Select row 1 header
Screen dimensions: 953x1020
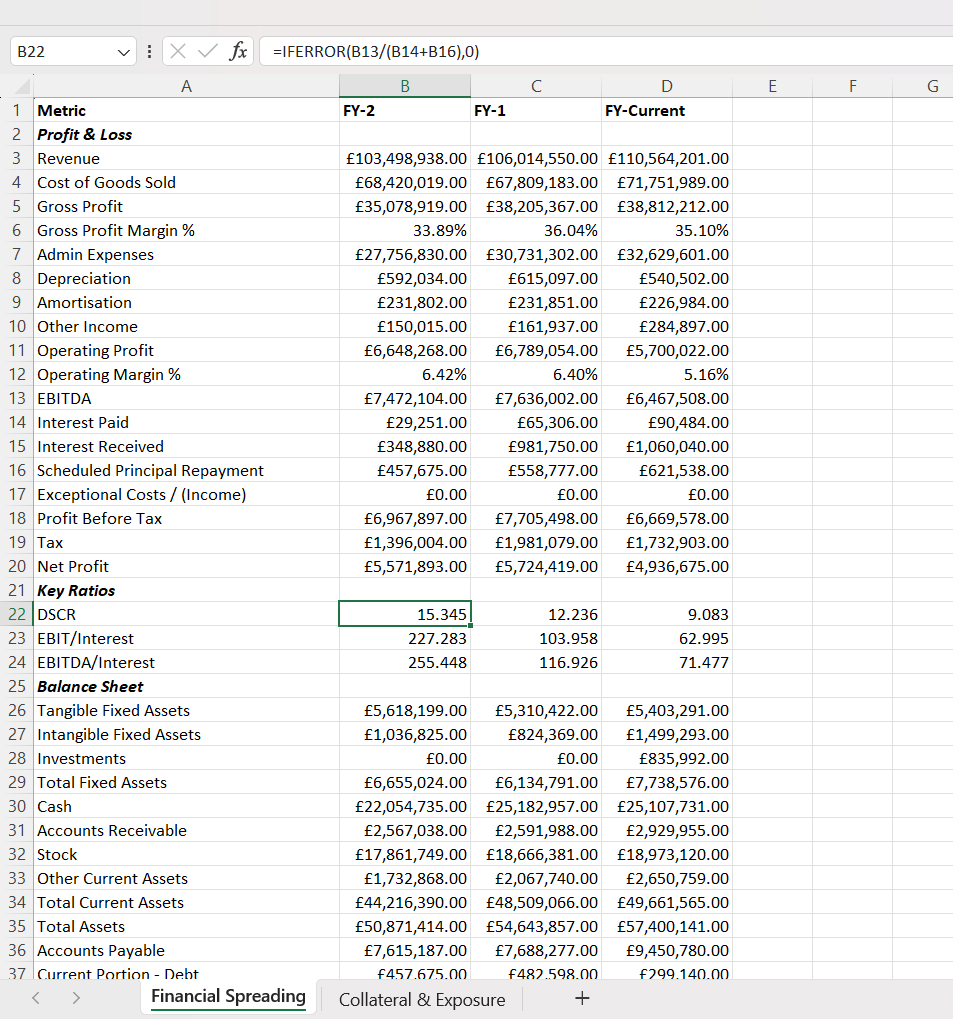(x=17, y=111)
